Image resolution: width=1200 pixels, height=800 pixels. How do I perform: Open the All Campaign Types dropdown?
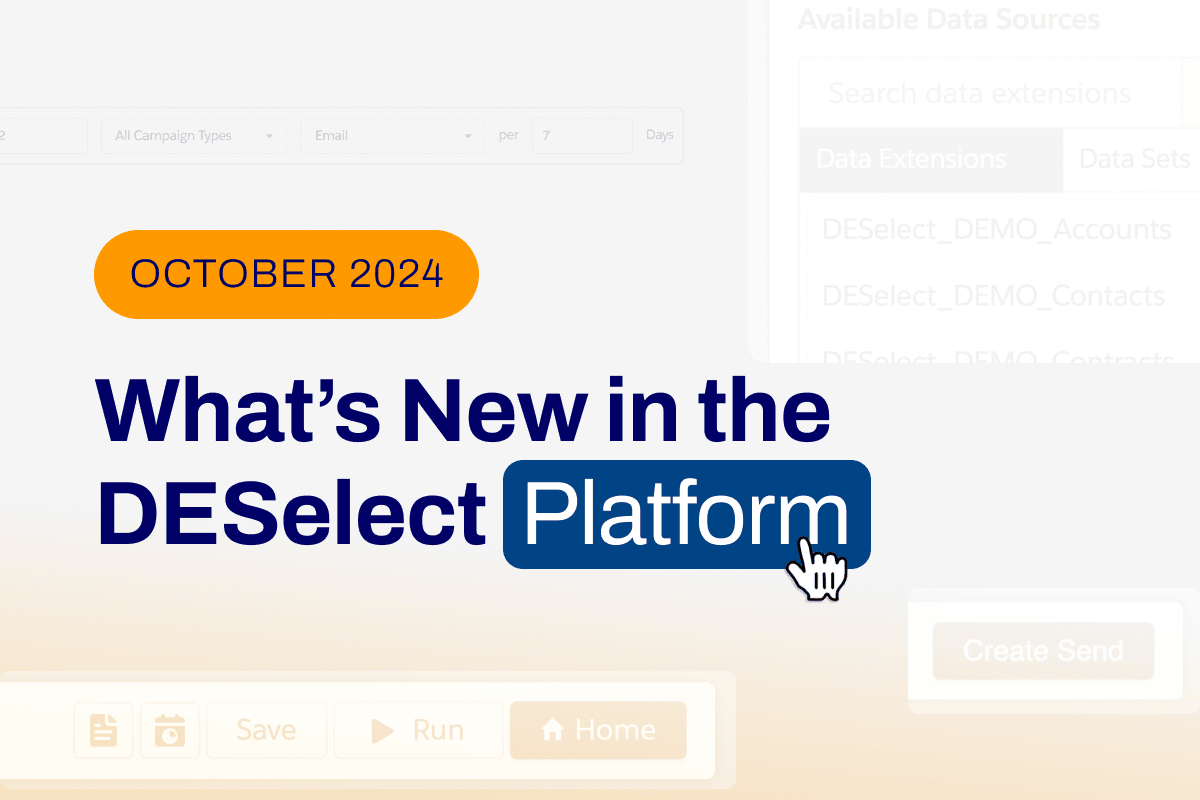(x=193, y=135)
